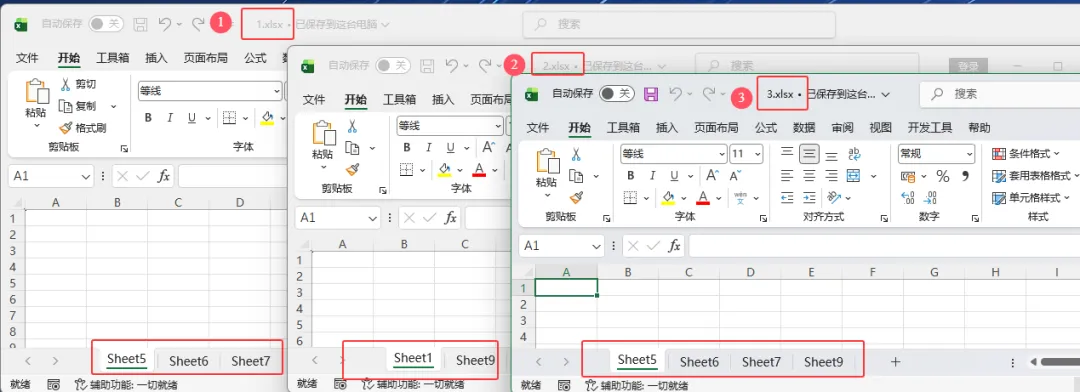Viewport: 1080px width, 392px height.
Task: Expand the 套用表格格式 dropdown
Action: [1077, 176]
